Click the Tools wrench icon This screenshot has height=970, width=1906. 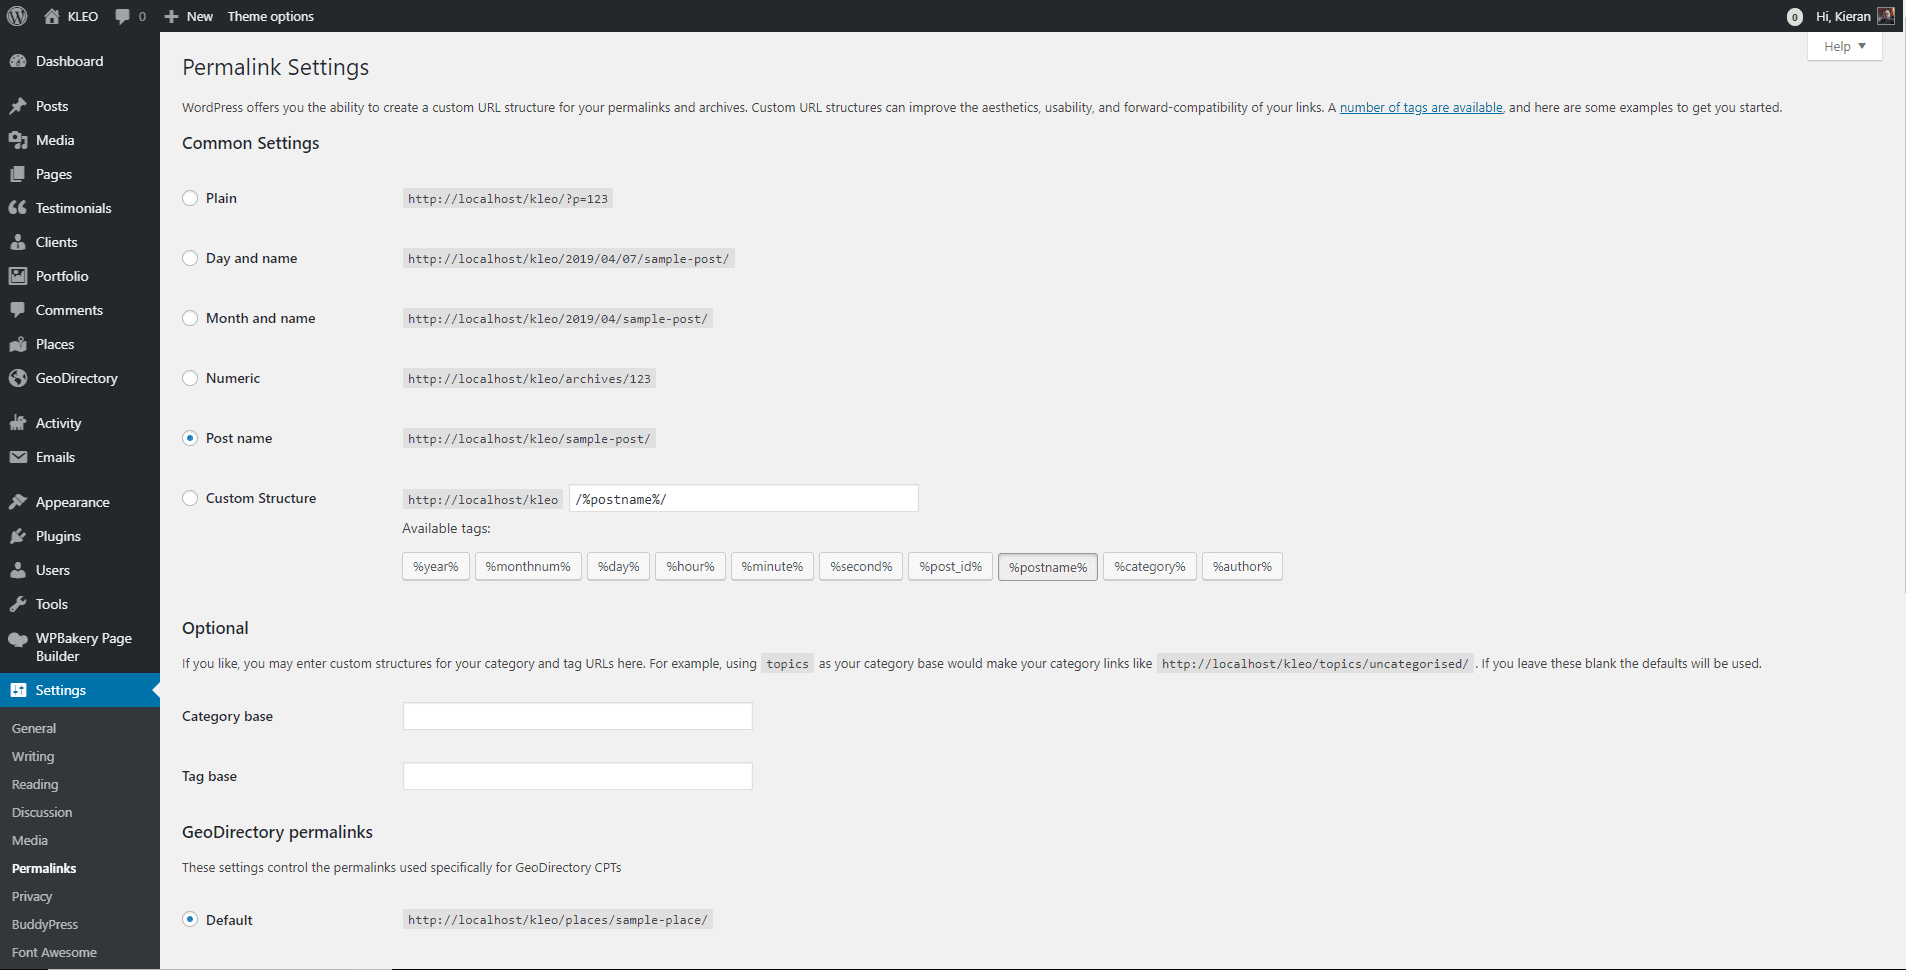click(18, 604)
